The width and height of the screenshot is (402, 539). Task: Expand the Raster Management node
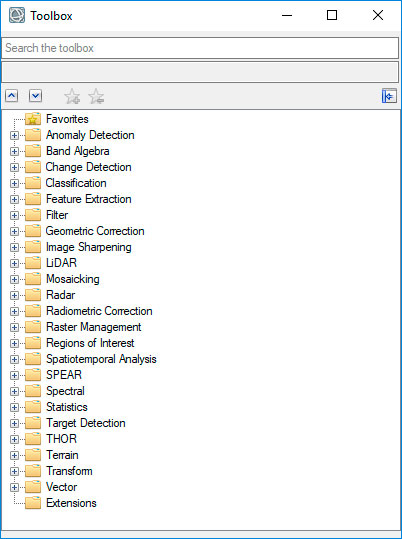point(14,327)
